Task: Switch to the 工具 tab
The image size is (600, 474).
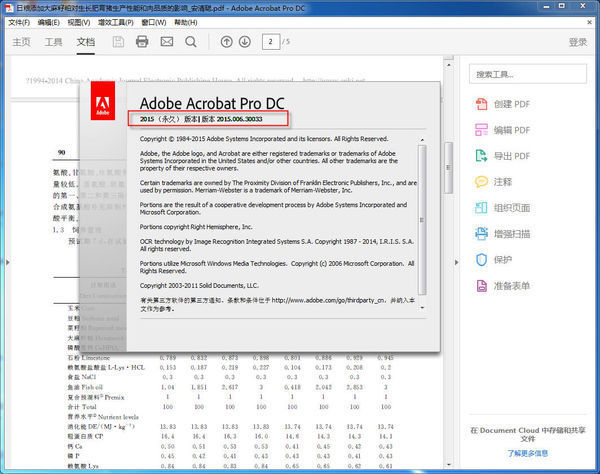Action: tap(53, 42)
